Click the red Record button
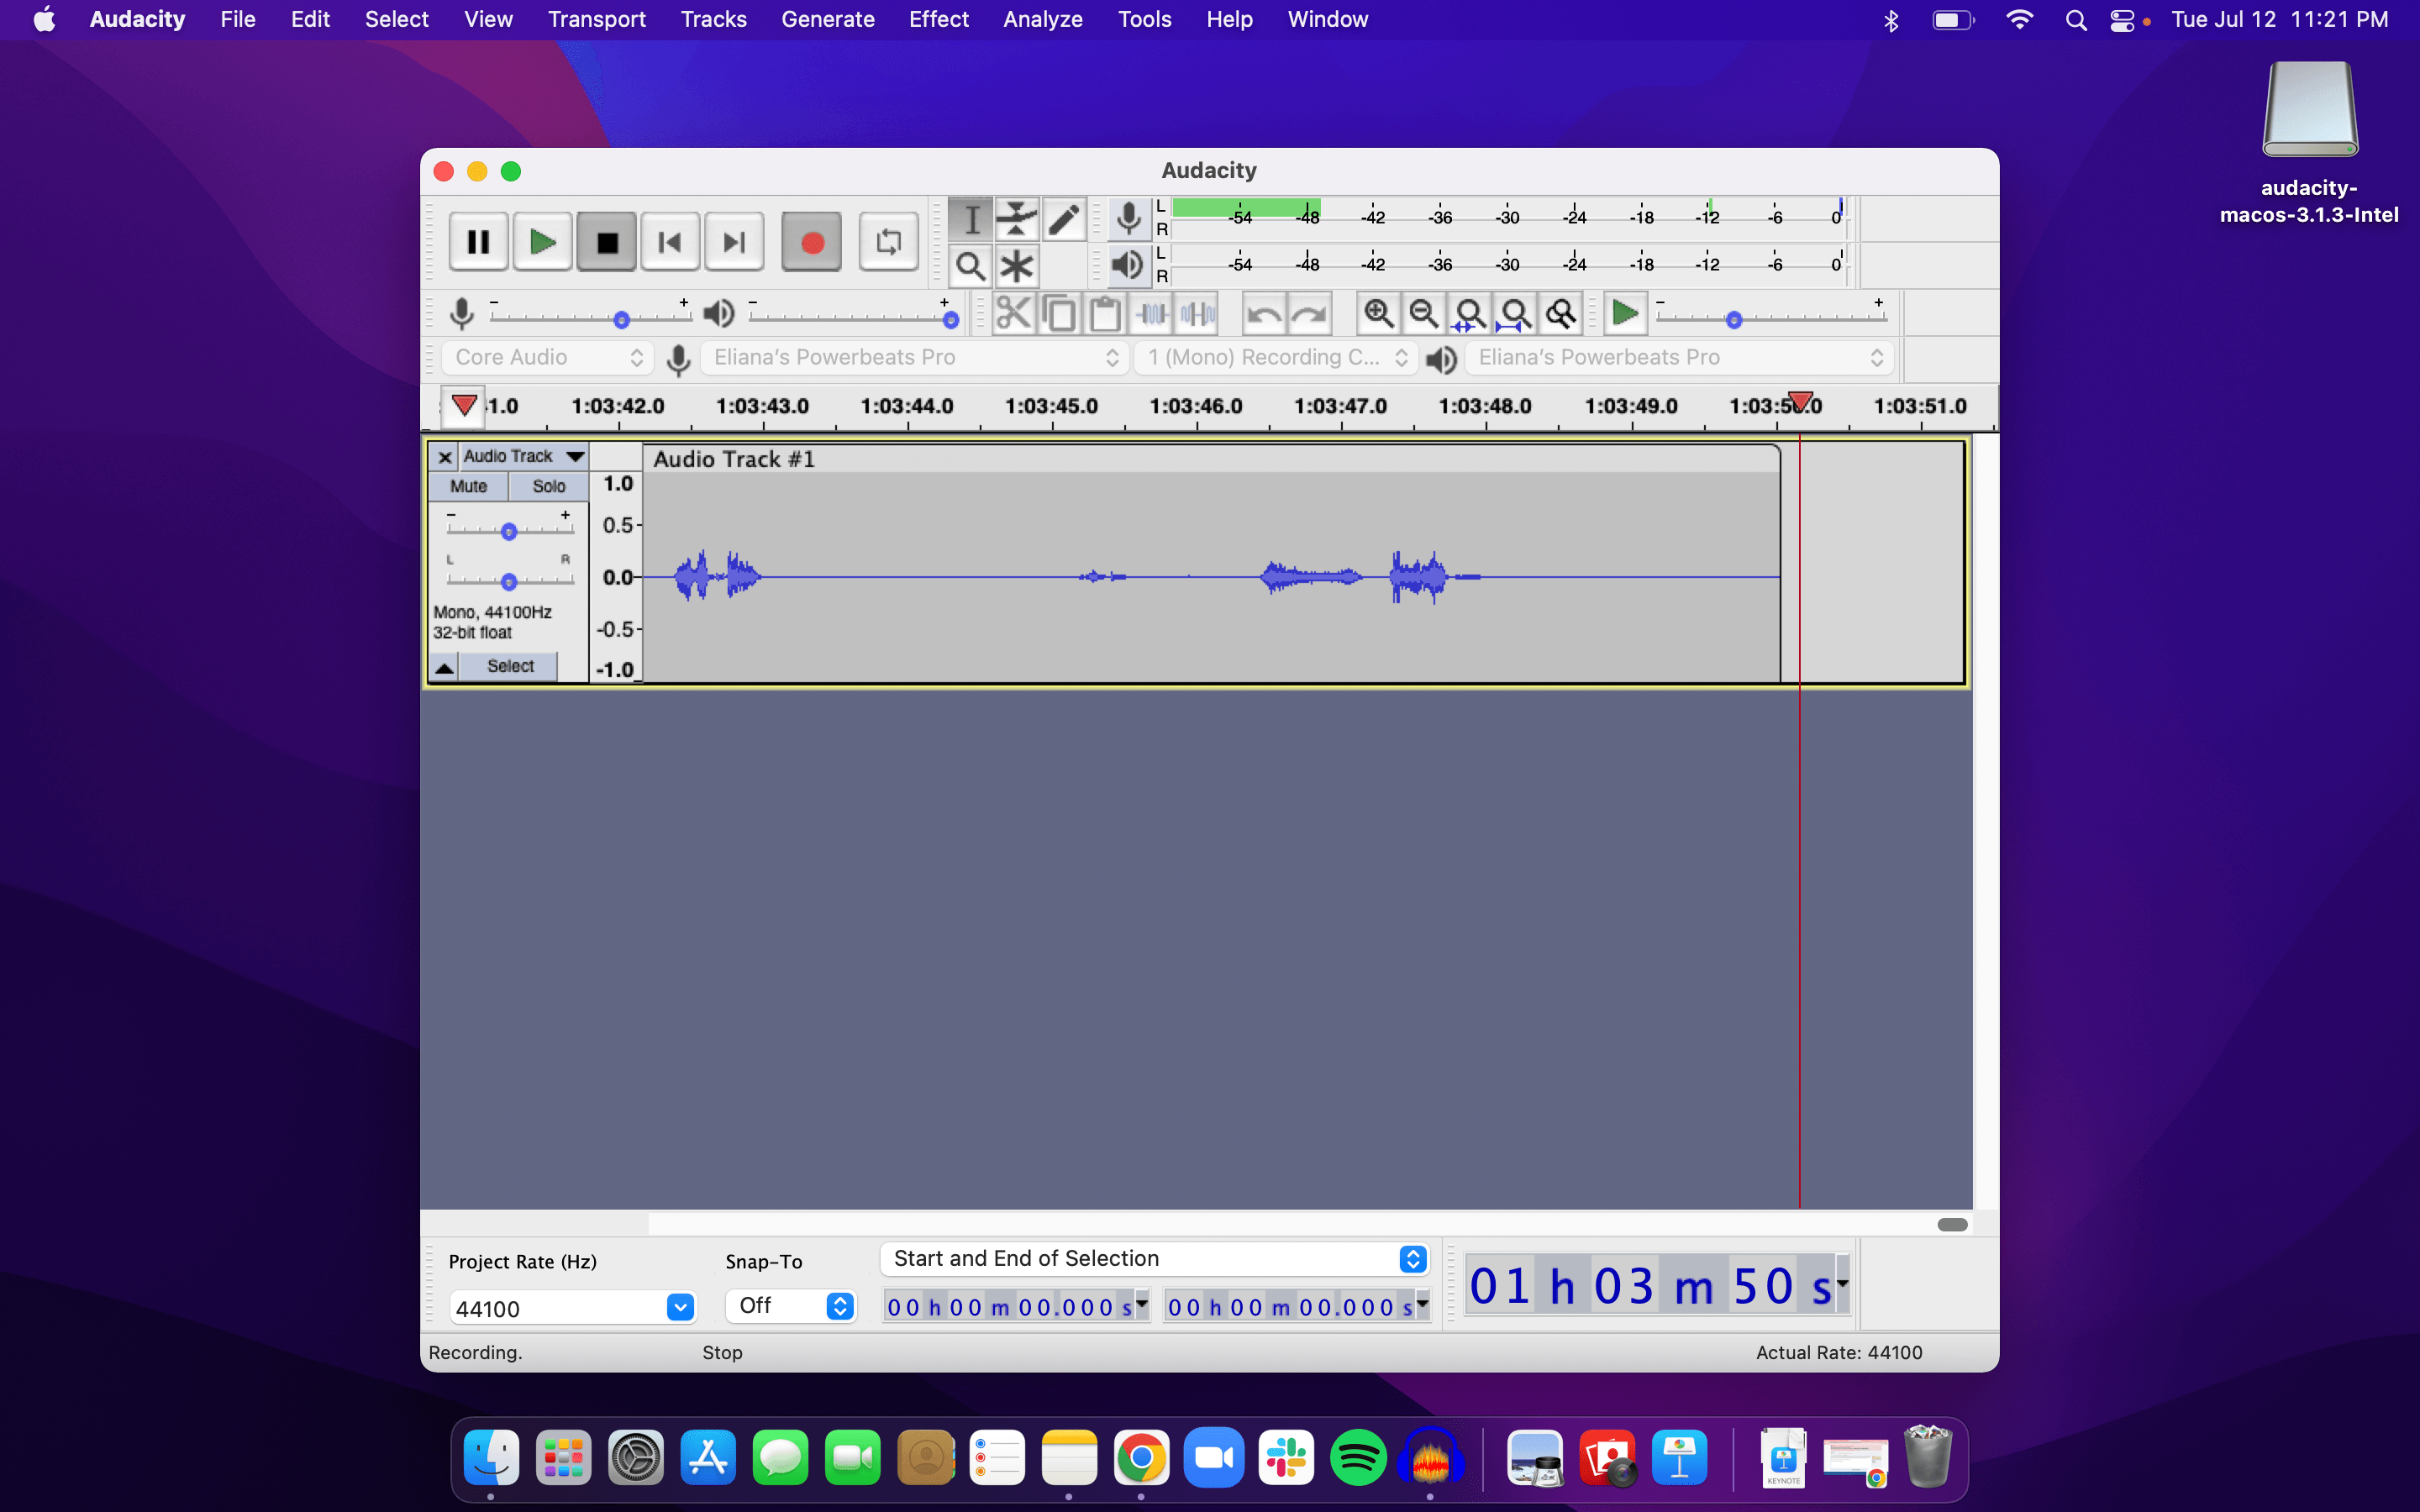This screenshot has width=2420, height=1512. pyautogui.click(x=812, y=242)
